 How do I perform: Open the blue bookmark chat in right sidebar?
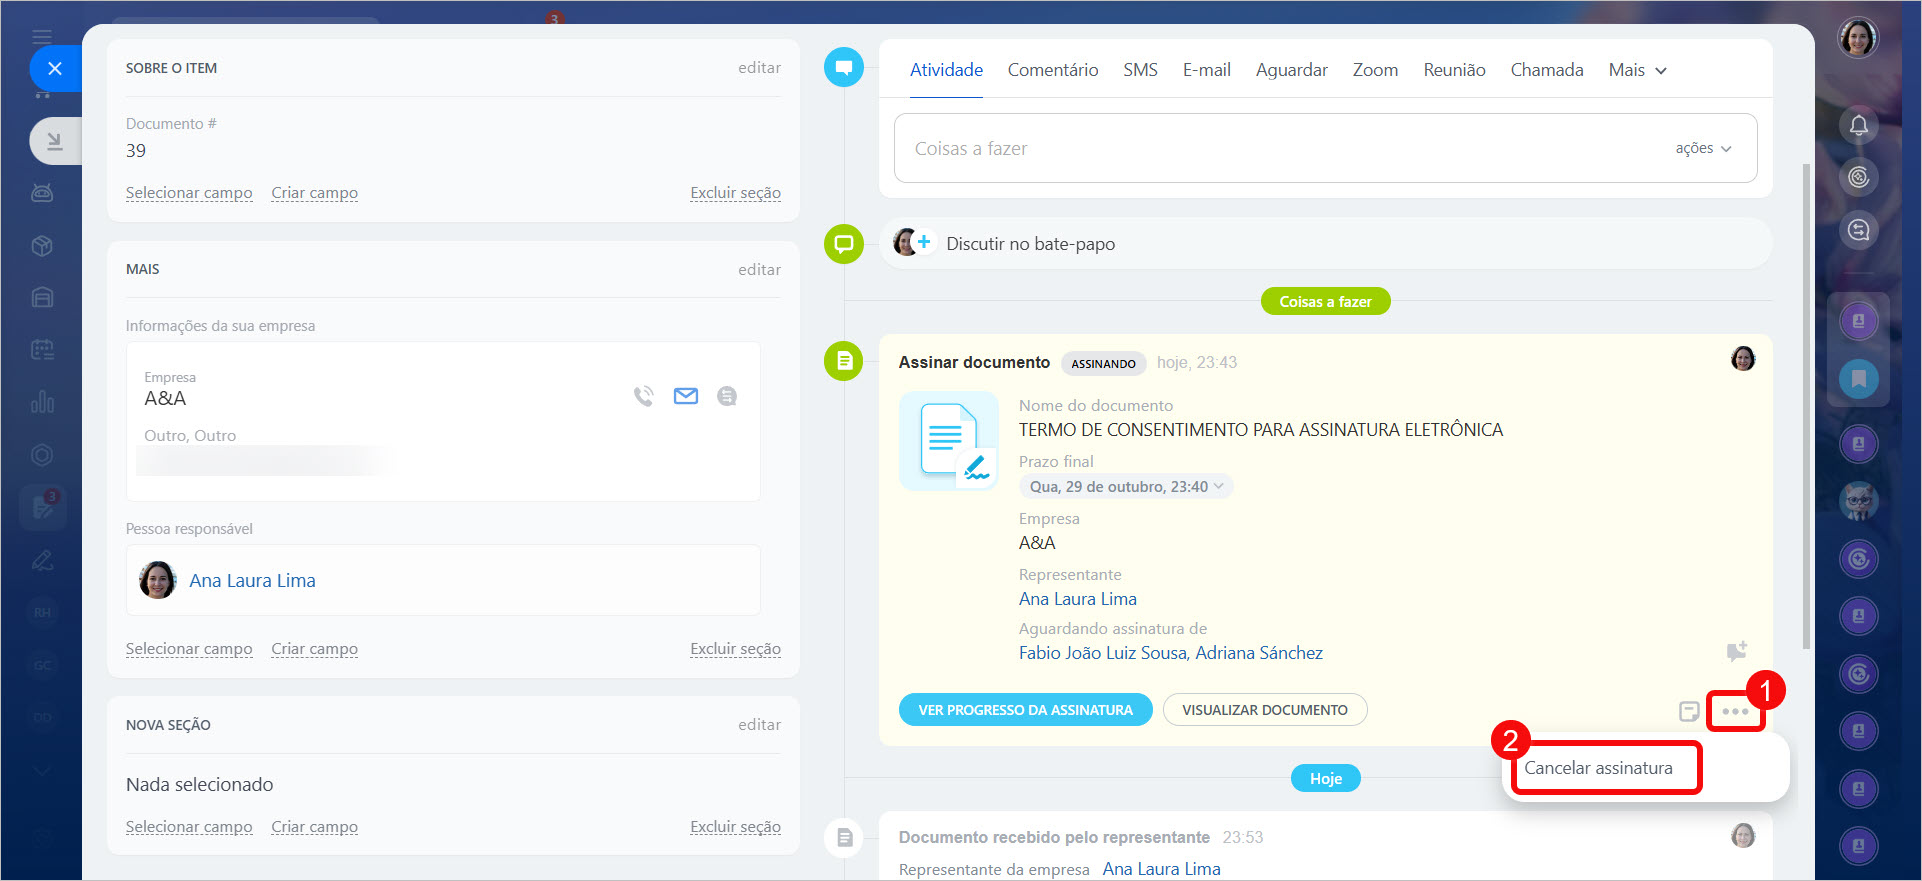(x=1859, y=379)
